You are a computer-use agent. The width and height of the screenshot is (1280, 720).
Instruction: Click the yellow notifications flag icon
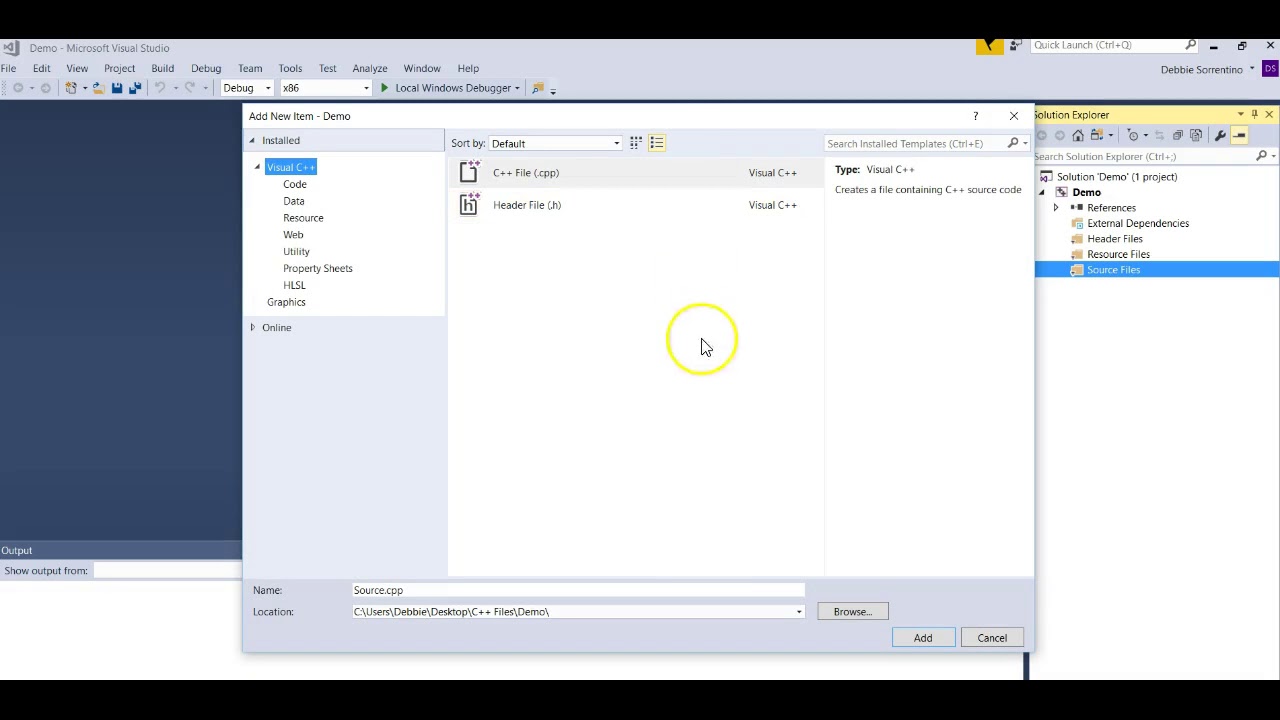pyautogui.click(x=989, y=45)
